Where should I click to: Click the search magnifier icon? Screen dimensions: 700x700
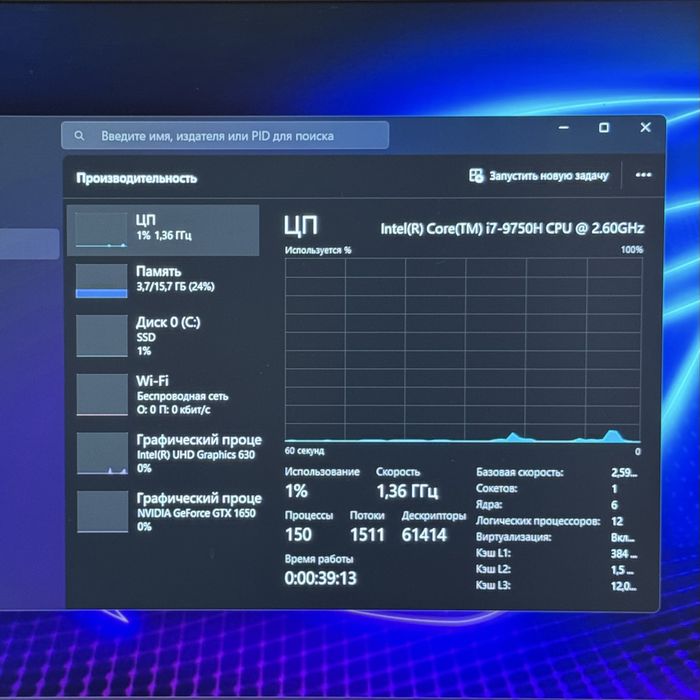[x=79, y=136]
